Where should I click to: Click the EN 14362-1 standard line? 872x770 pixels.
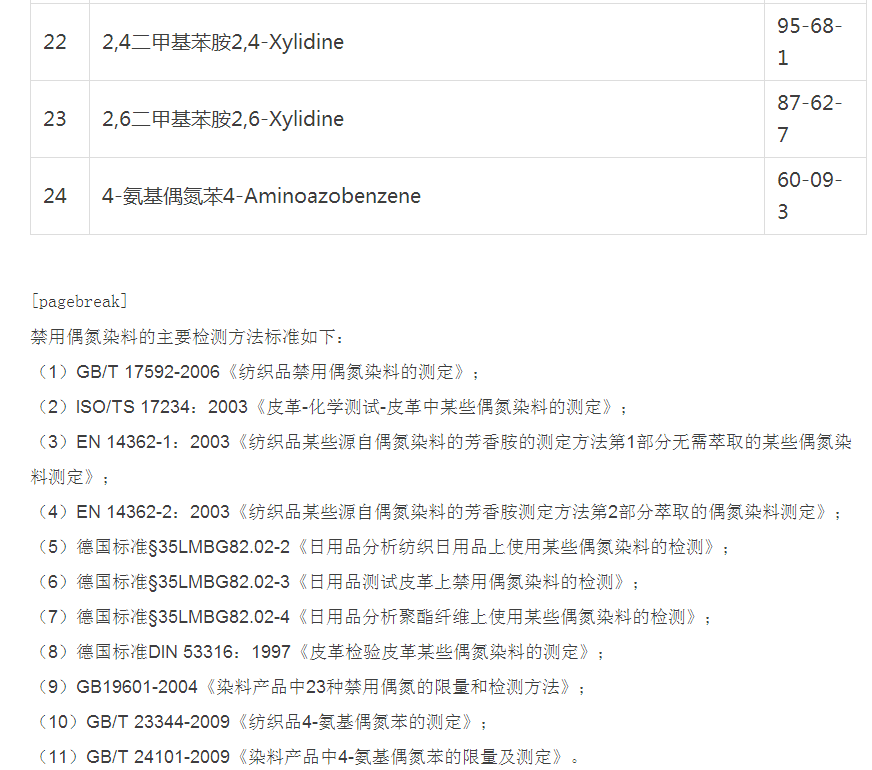[x=440, y=442]
